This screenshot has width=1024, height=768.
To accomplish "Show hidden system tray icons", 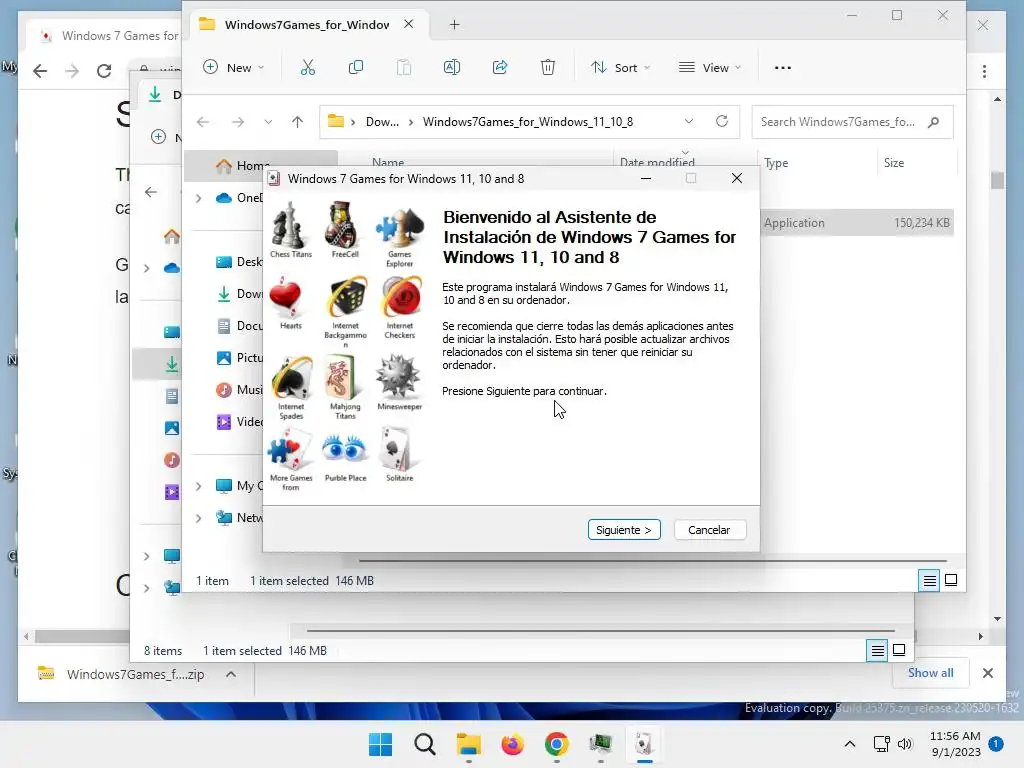I will (x=850, y=744).
